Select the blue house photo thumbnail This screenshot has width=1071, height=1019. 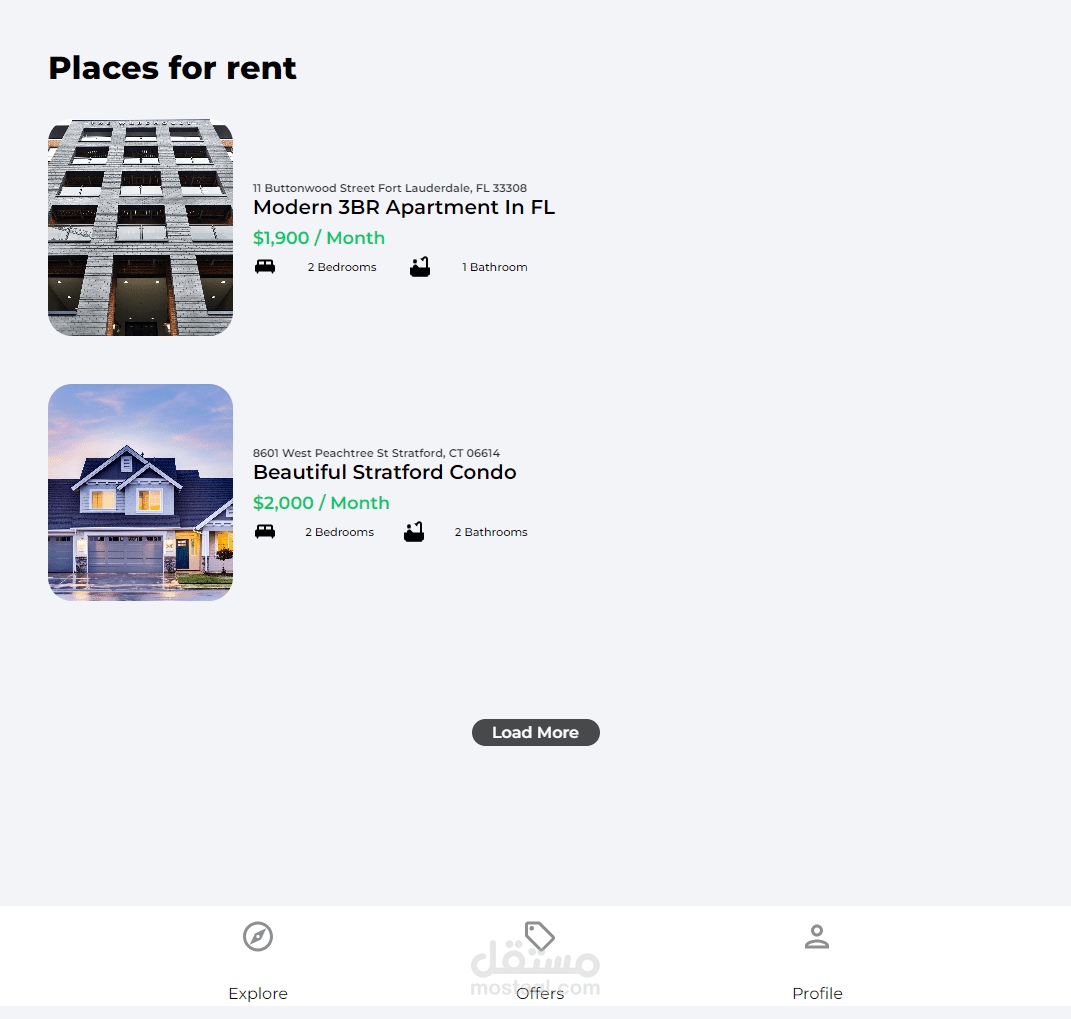(140, 492)
